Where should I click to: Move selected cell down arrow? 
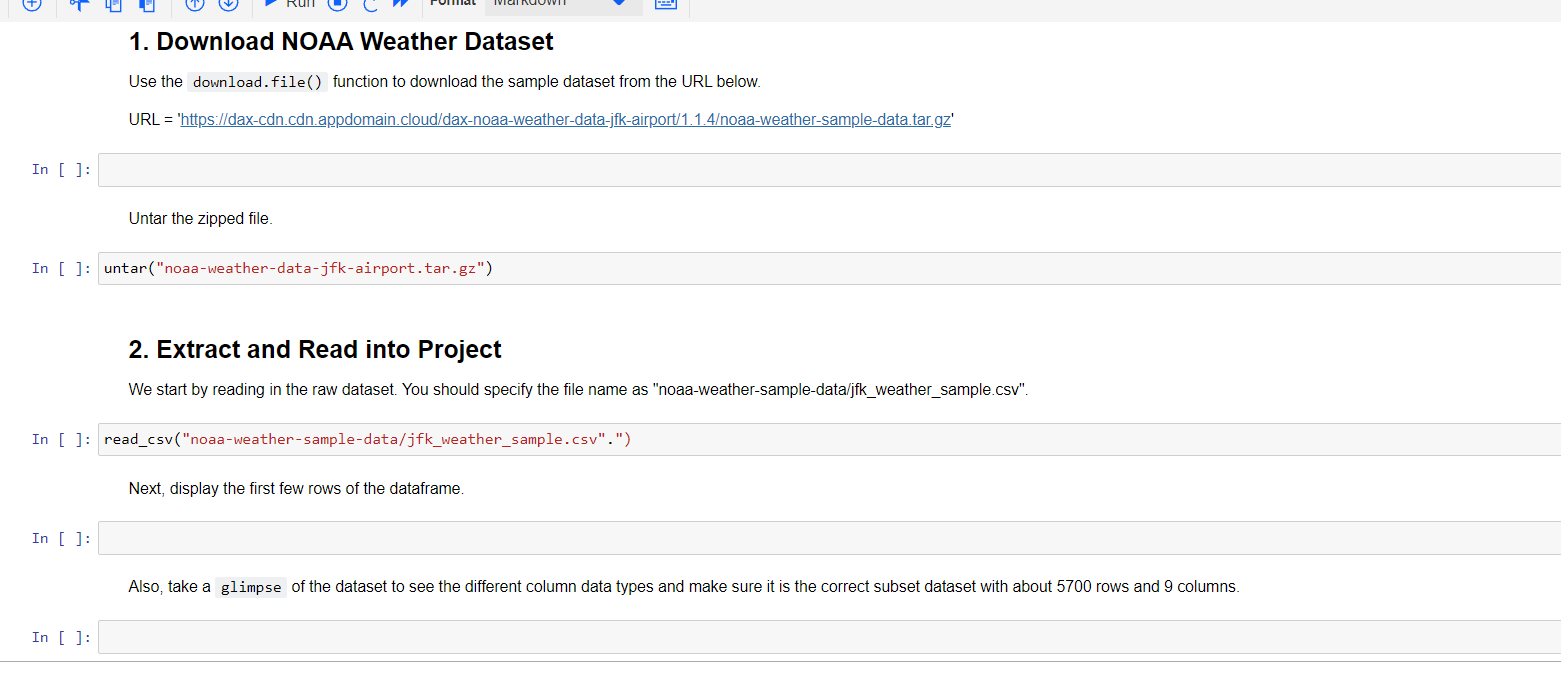coord(228,4)
